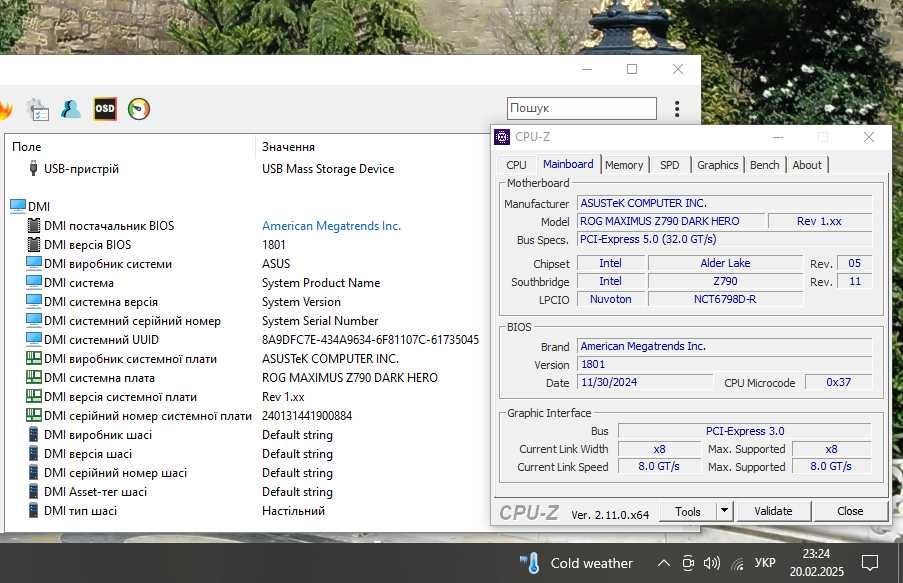The image size is (903, 583).
Task: Click the Поле column header
Action: click(26, 146)
